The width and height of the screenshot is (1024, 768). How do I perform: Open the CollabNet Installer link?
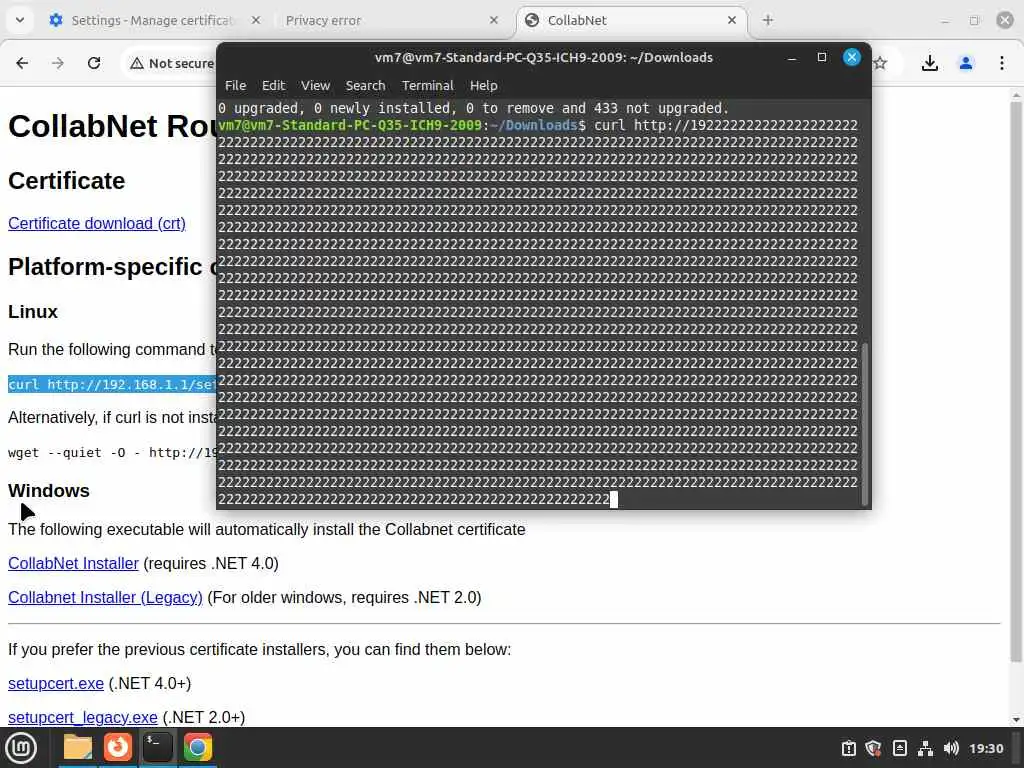pyautogui.click(x=73, y=563)
